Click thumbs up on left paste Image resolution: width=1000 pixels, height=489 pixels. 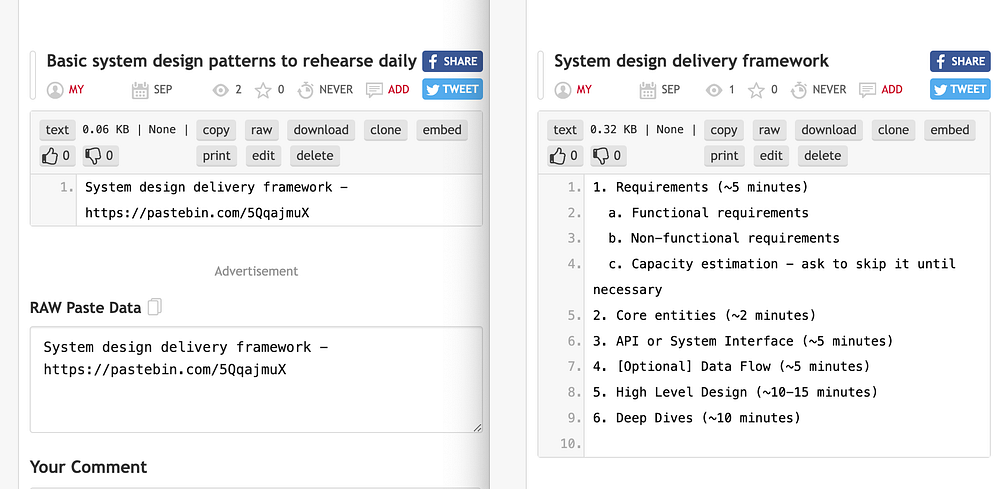[x=57, y=155]
